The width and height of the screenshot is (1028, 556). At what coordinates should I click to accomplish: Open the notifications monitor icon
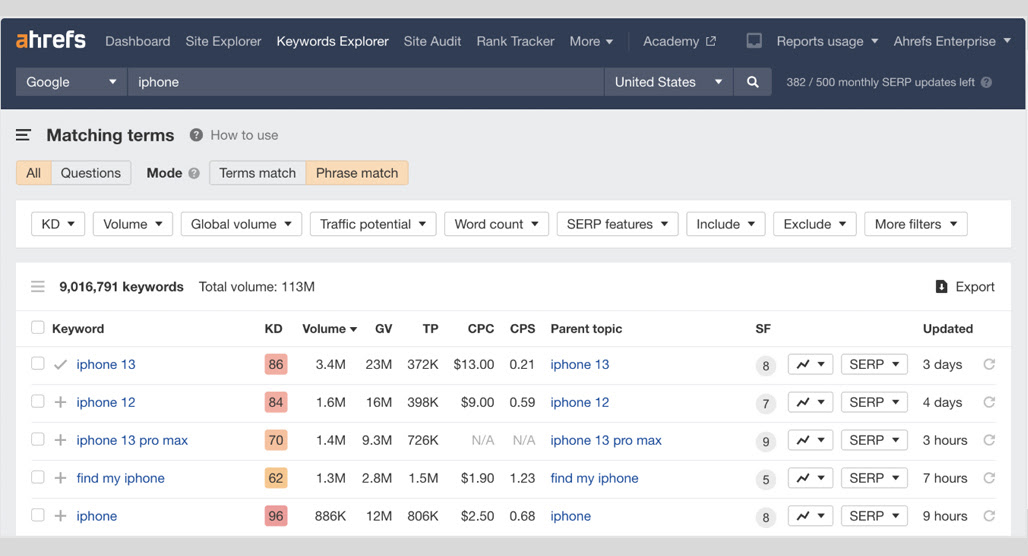coord(754,41)
